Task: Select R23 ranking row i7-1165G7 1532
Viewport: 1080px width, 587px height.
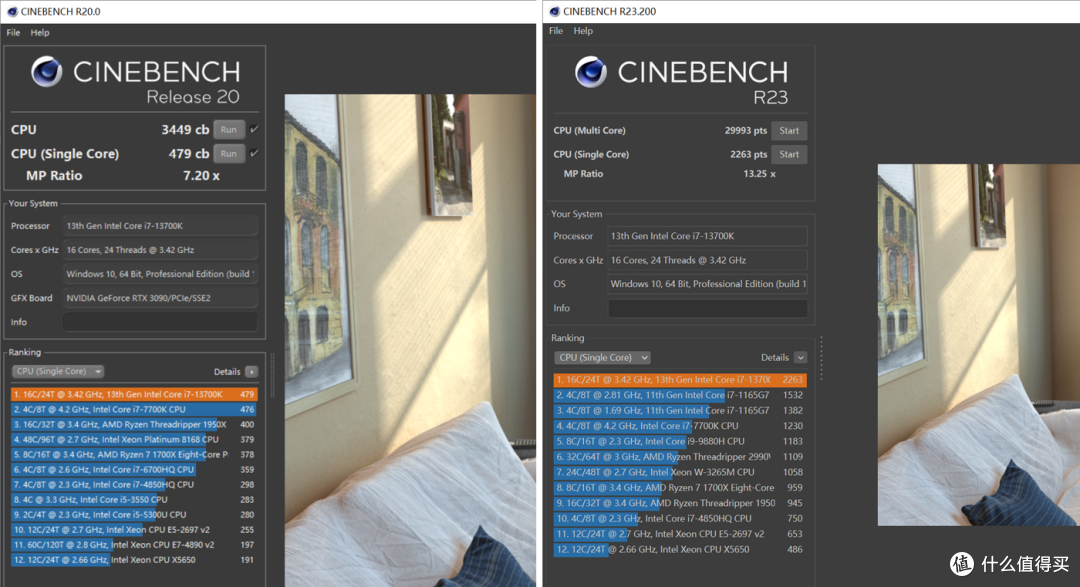Action: click(x=680, y=395)
